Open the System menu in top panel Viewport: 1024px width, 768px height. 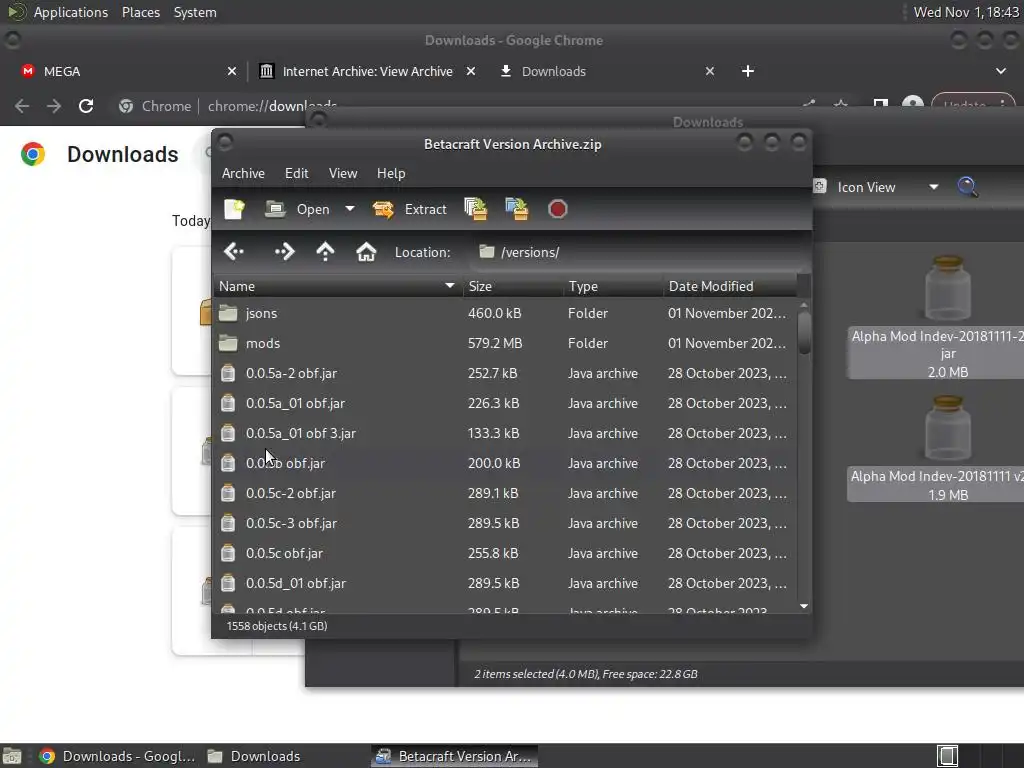[x=195, y=12]
